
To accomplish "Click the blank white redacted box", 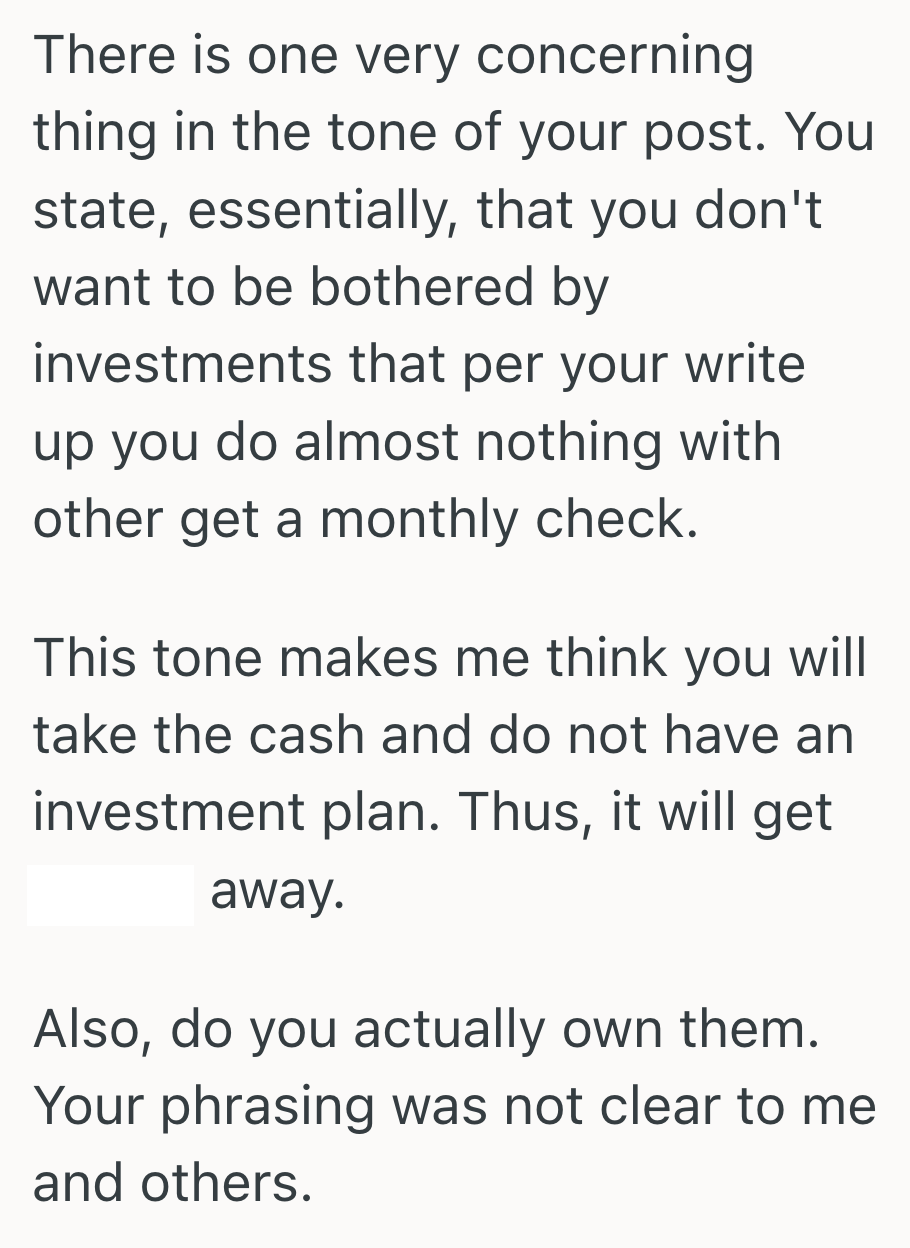I will click(x=110, y=895).
